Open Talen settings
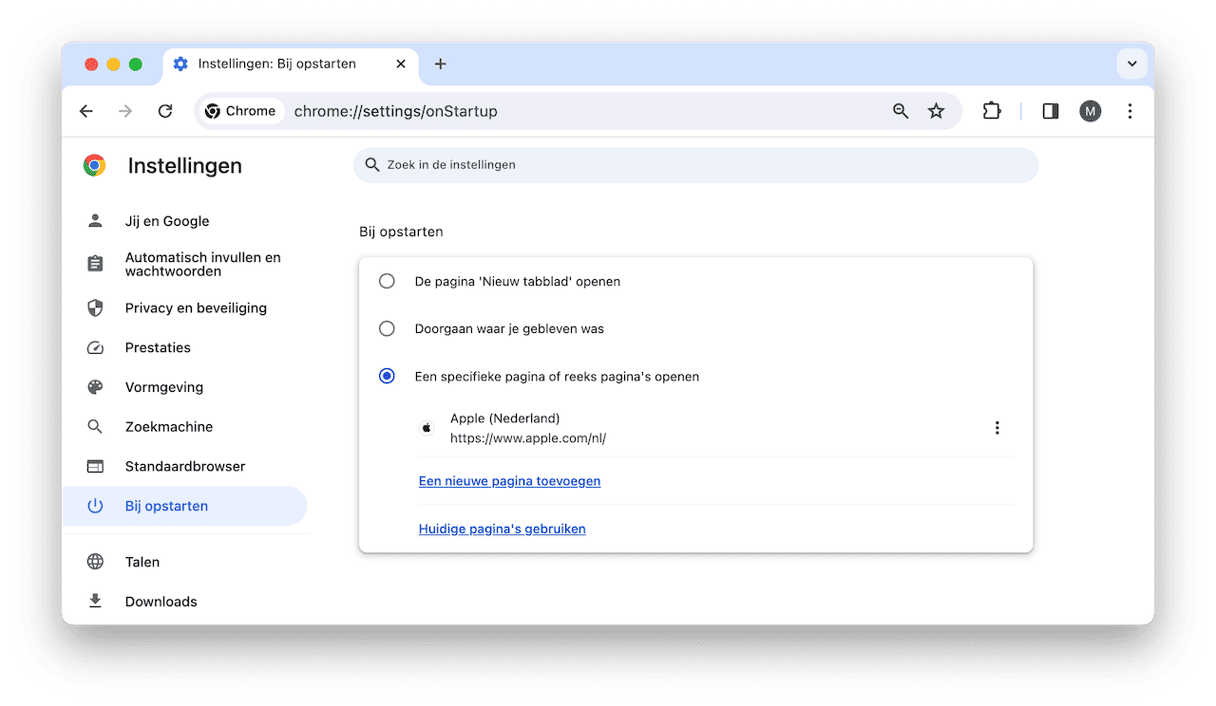Viewport: 1216px width, 706px height. tap(185, 562)
